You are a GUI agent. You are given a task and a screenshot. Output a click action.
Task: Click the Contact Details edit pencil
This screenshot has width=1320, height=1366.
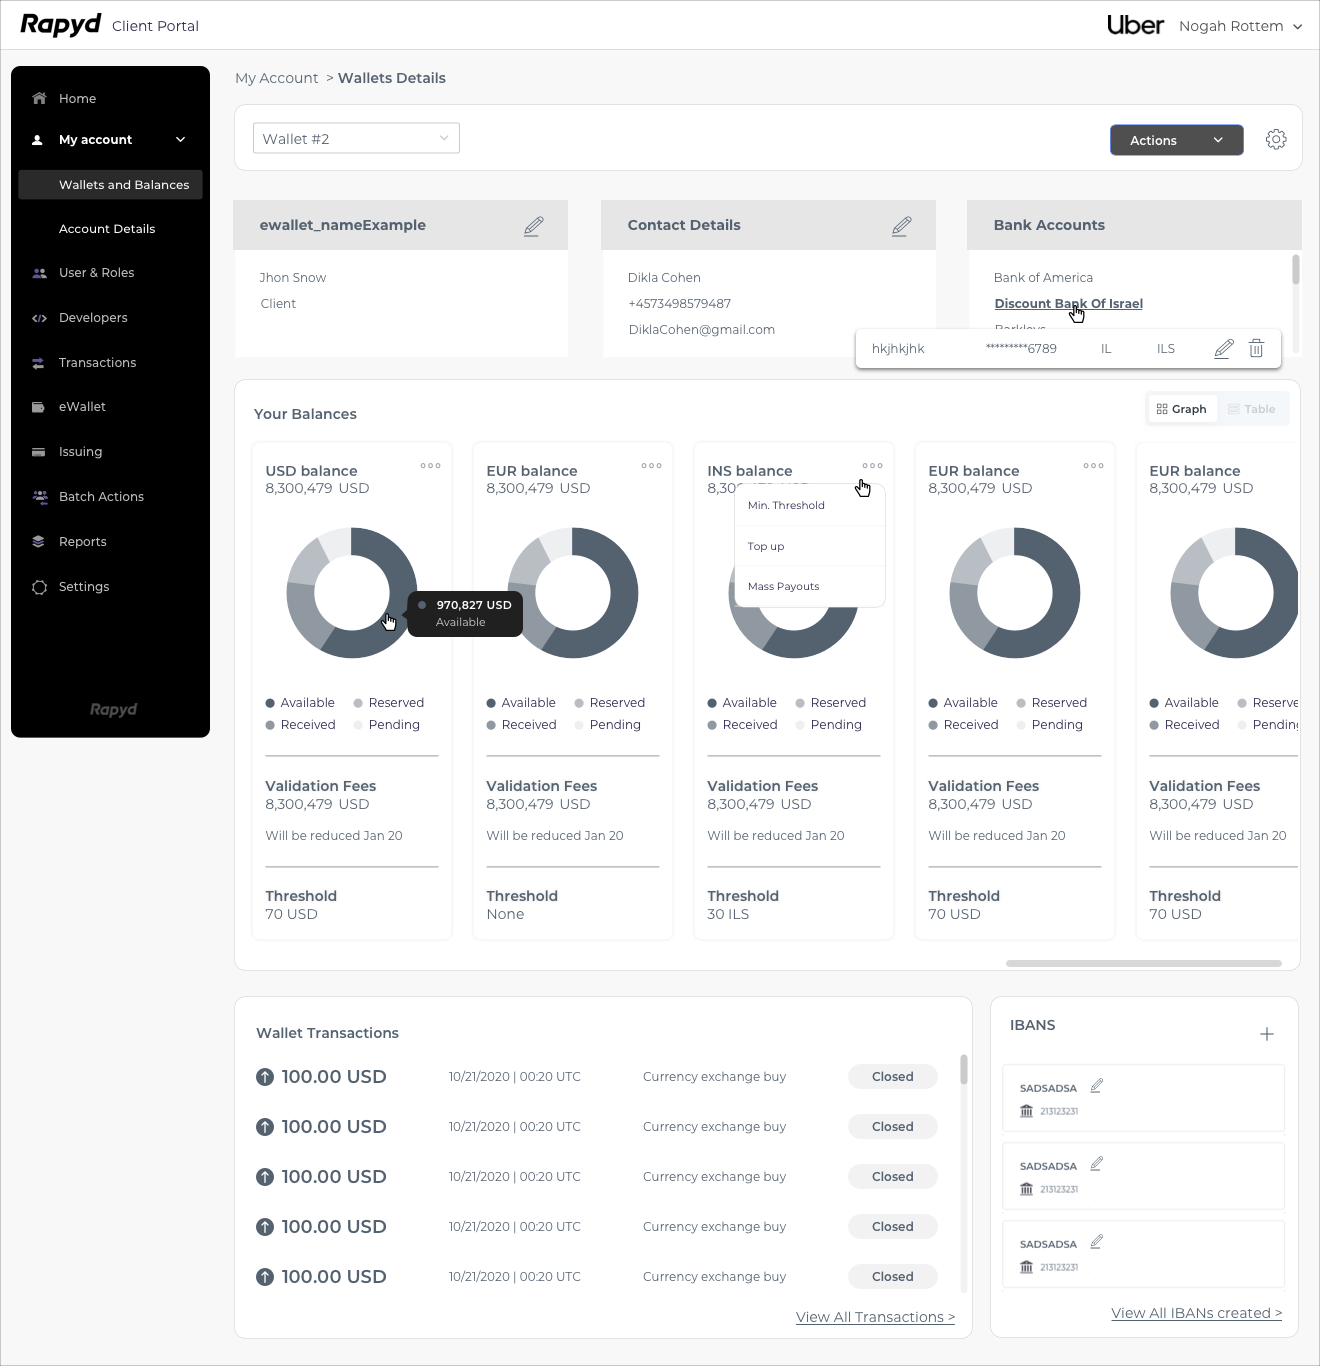pyautogui.click(x=901, y=226)
